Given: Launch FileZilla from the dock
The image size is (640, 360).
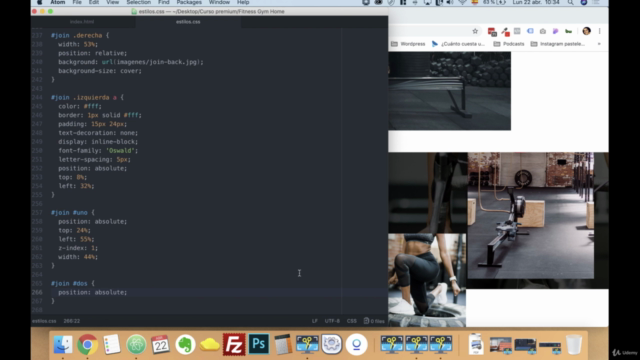Looking at the screenshot, I should coord(234,345).
